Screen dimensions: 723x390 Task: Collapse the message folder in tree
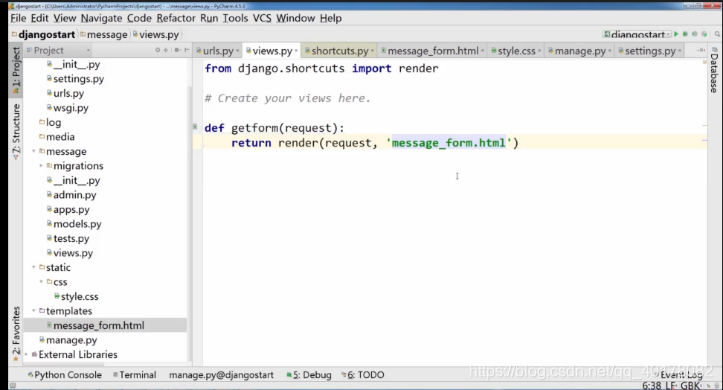coord(34,151)
